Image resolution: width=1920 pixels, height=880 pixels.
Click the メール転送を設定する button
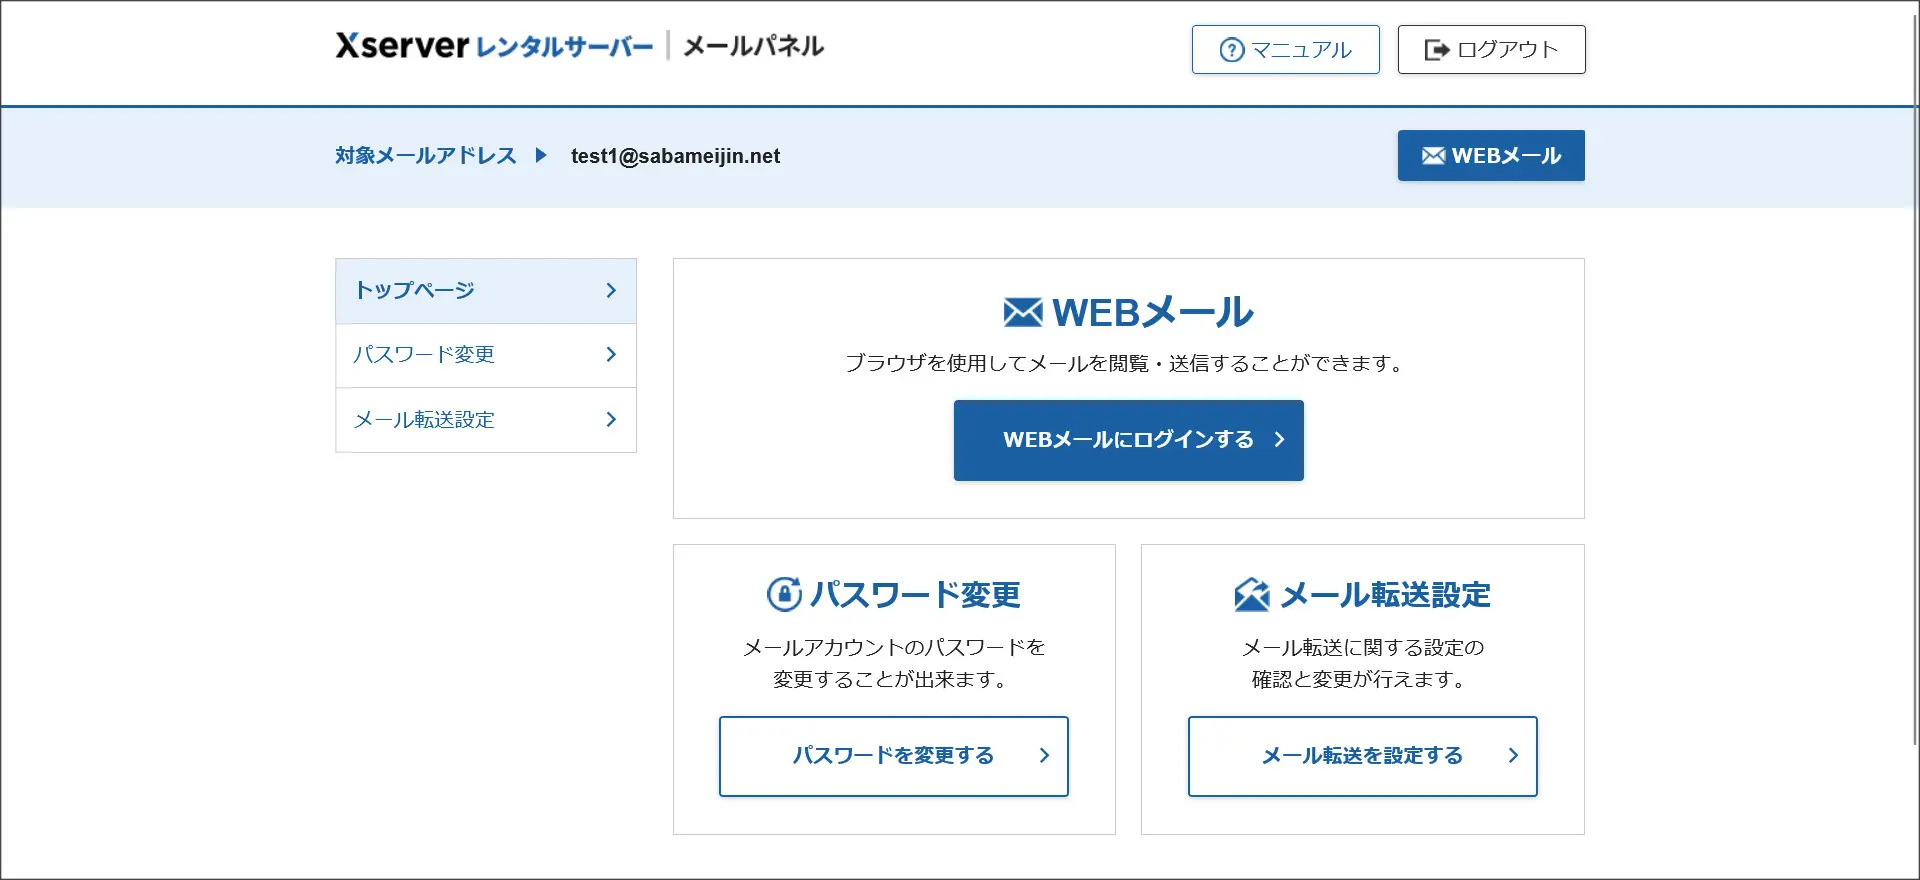(1362, 756)
